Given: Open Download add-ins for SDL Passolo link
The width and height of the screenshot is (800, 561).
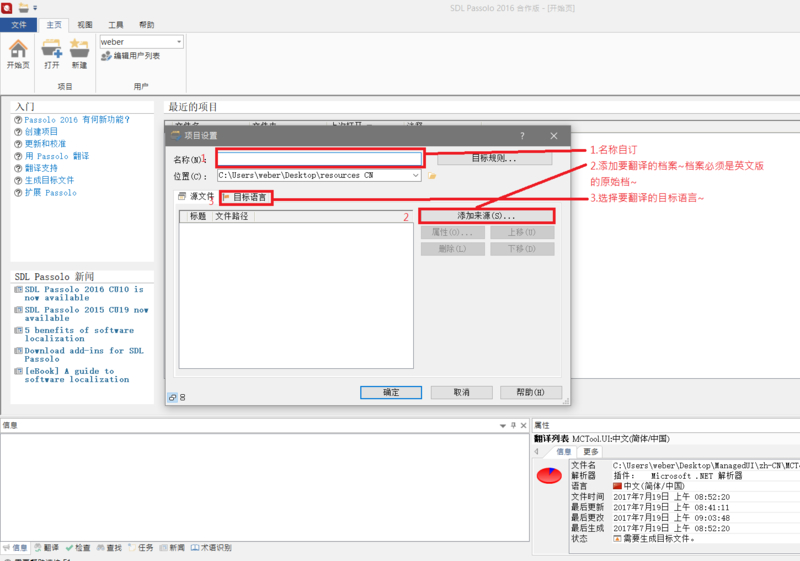Looking at the screenshot, I should (x=84, y=354).
